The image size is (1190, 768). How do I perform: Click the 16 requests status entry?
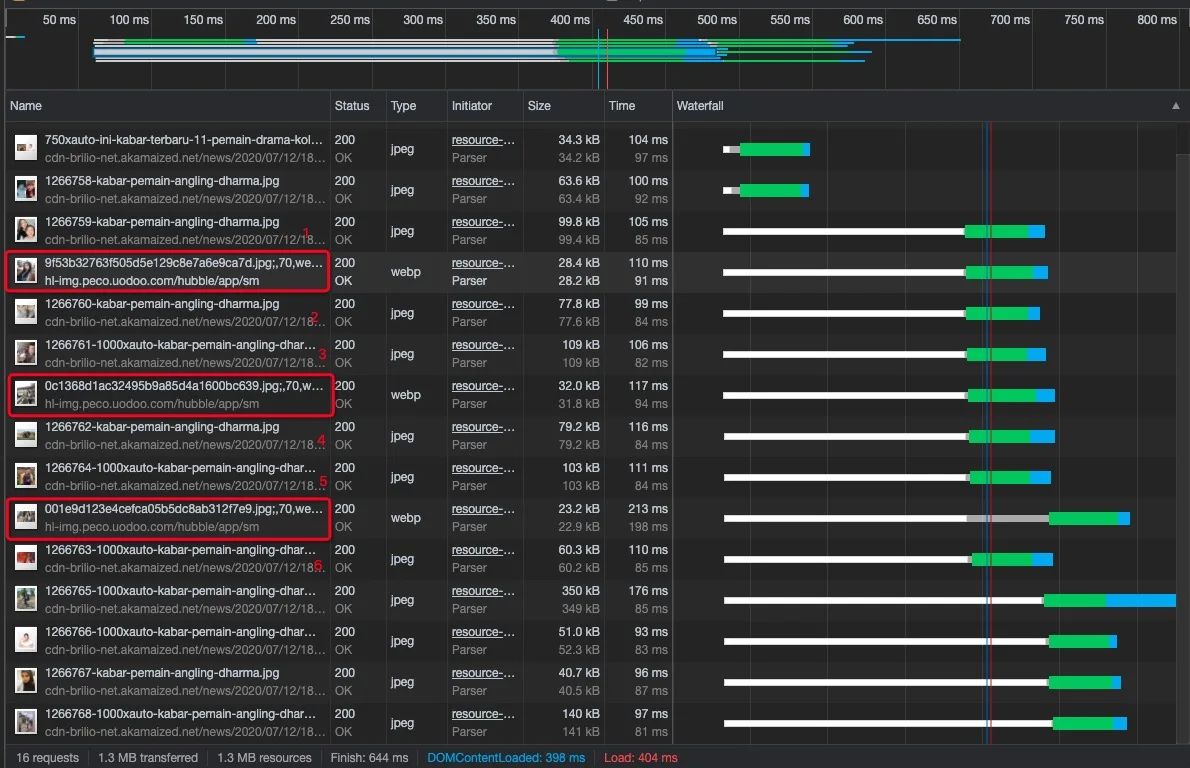point(47,757)
